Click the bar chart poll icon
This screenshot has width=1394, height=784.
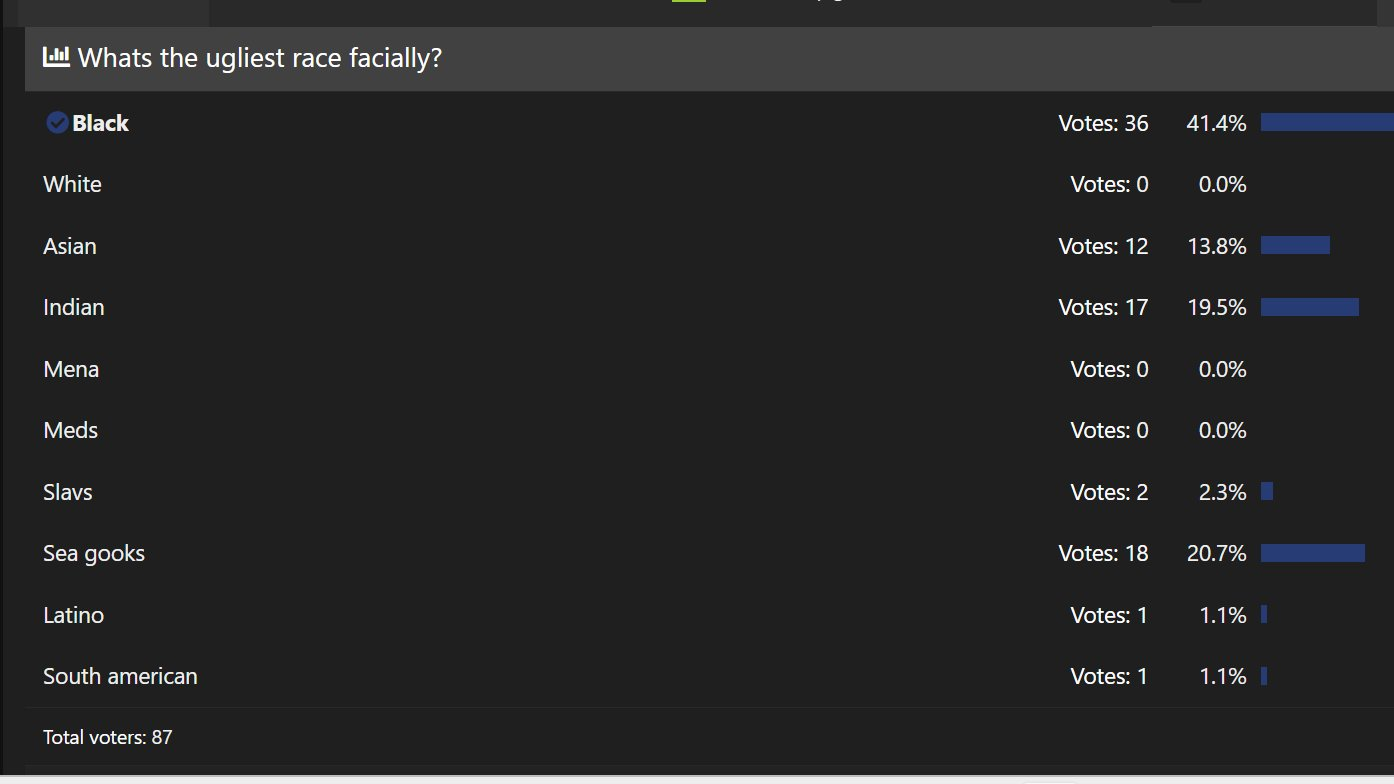(x=56, y=57)
